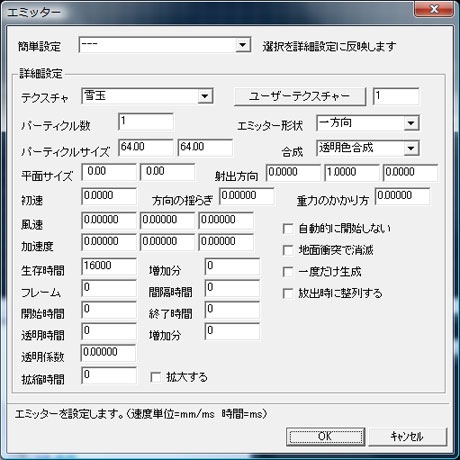
Task: Click the 増加分 field beside 透明時間
Action: coord(232,331)
